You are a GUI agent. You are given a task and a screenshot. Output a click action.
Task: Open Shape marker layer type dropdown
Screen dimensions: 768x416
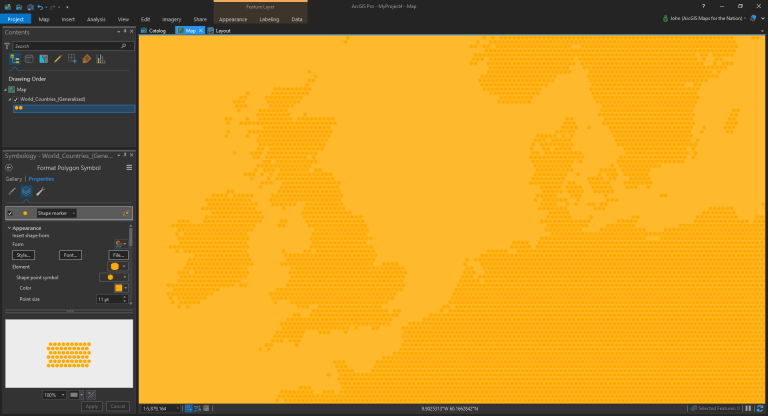click(56, 213)
